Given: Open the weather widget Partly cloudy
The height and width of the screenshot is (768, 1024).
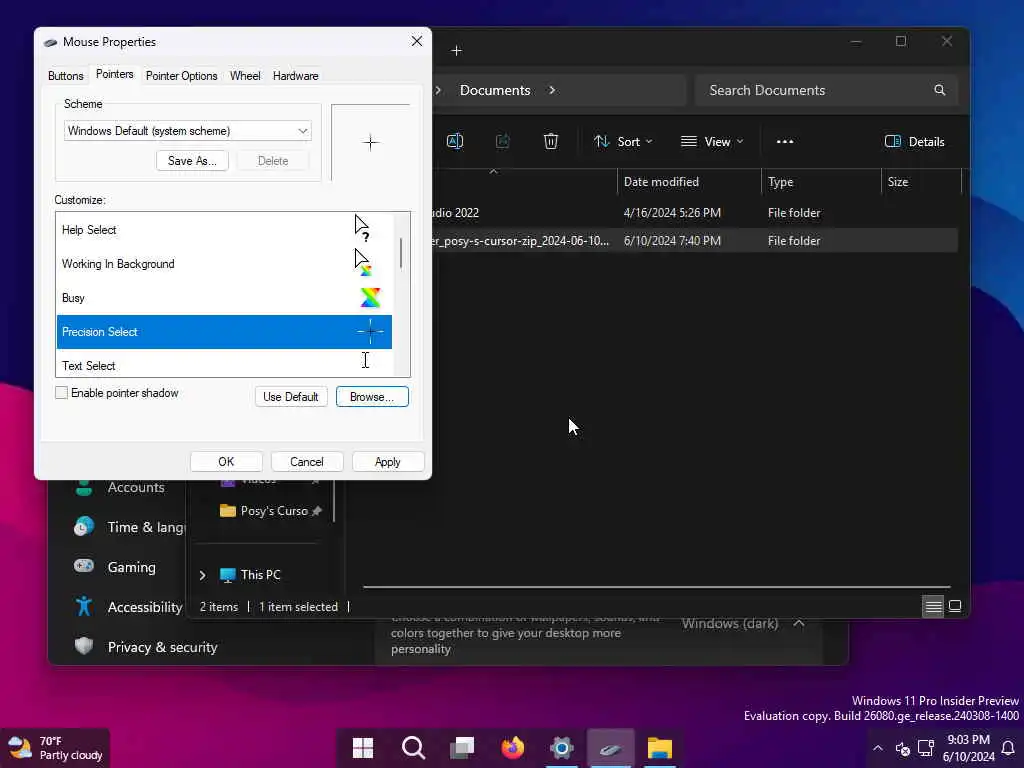Looking at the screenshot, I should coord(55,748).
